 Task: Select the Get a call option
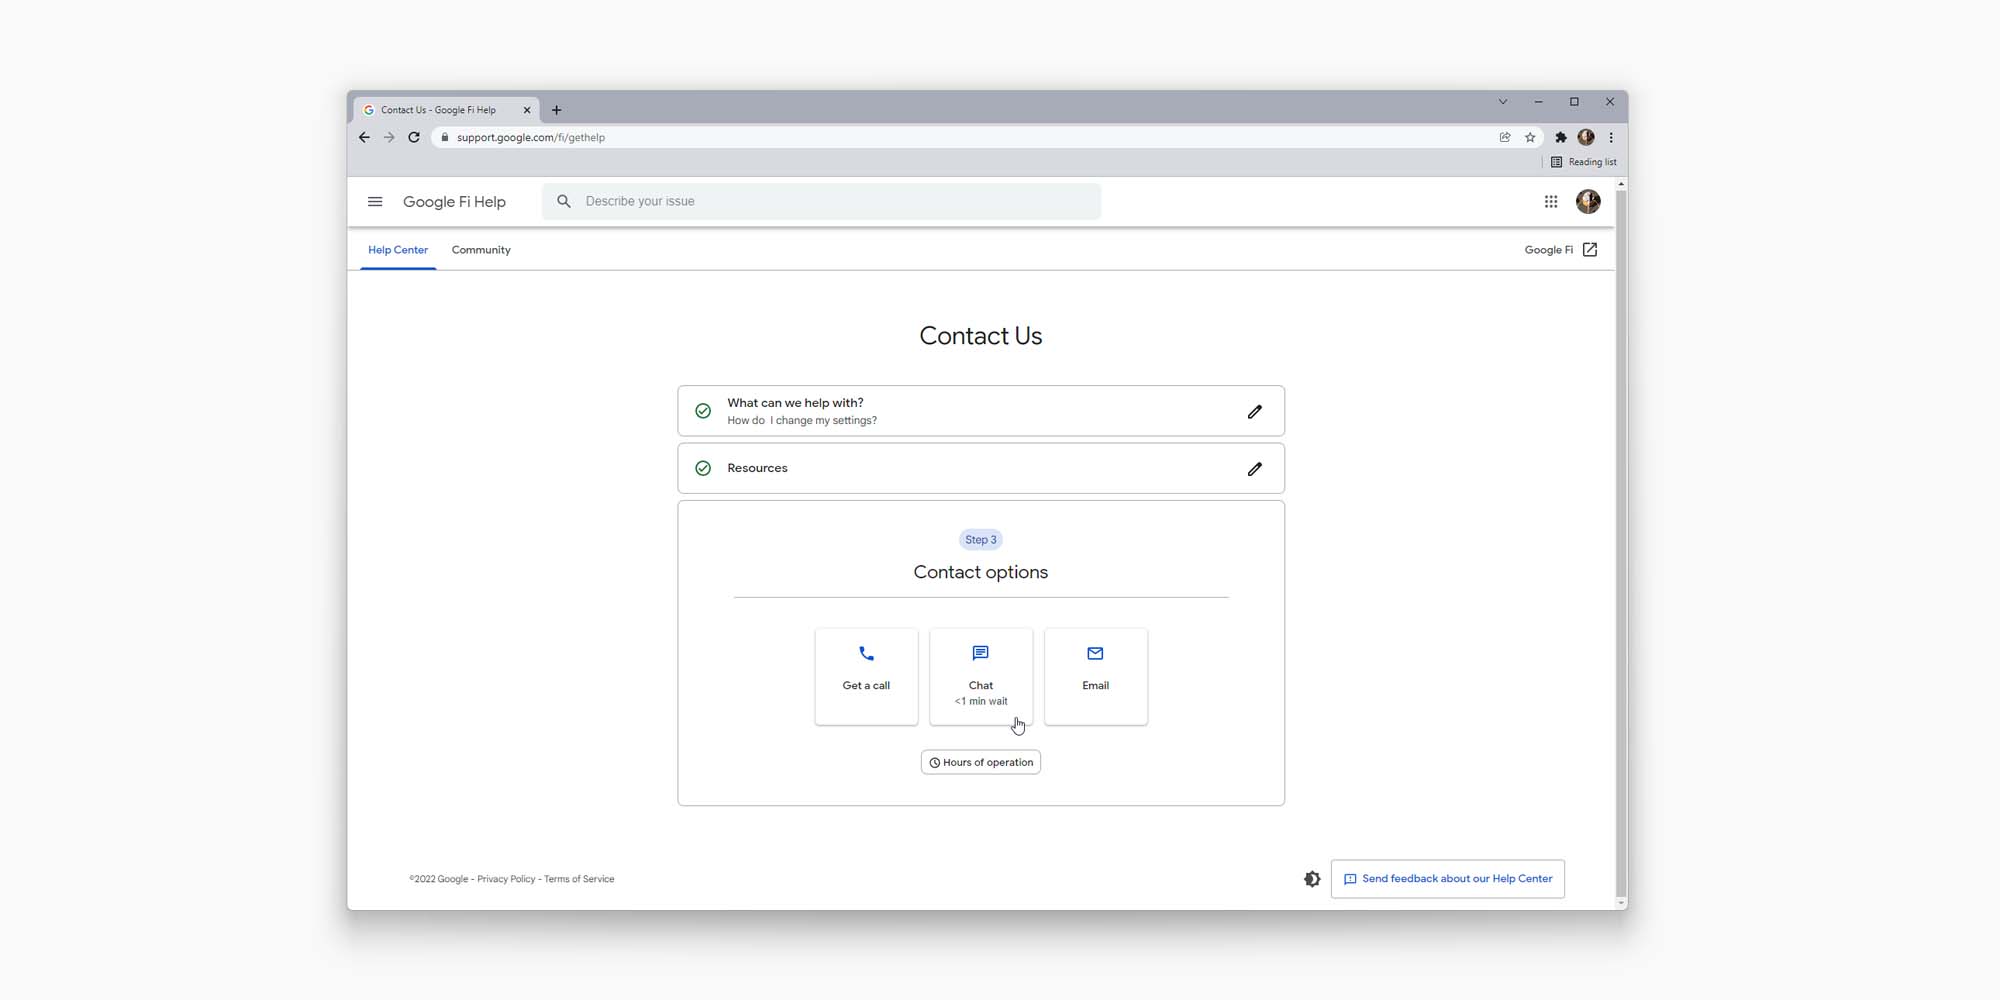(x=866, y=676)
